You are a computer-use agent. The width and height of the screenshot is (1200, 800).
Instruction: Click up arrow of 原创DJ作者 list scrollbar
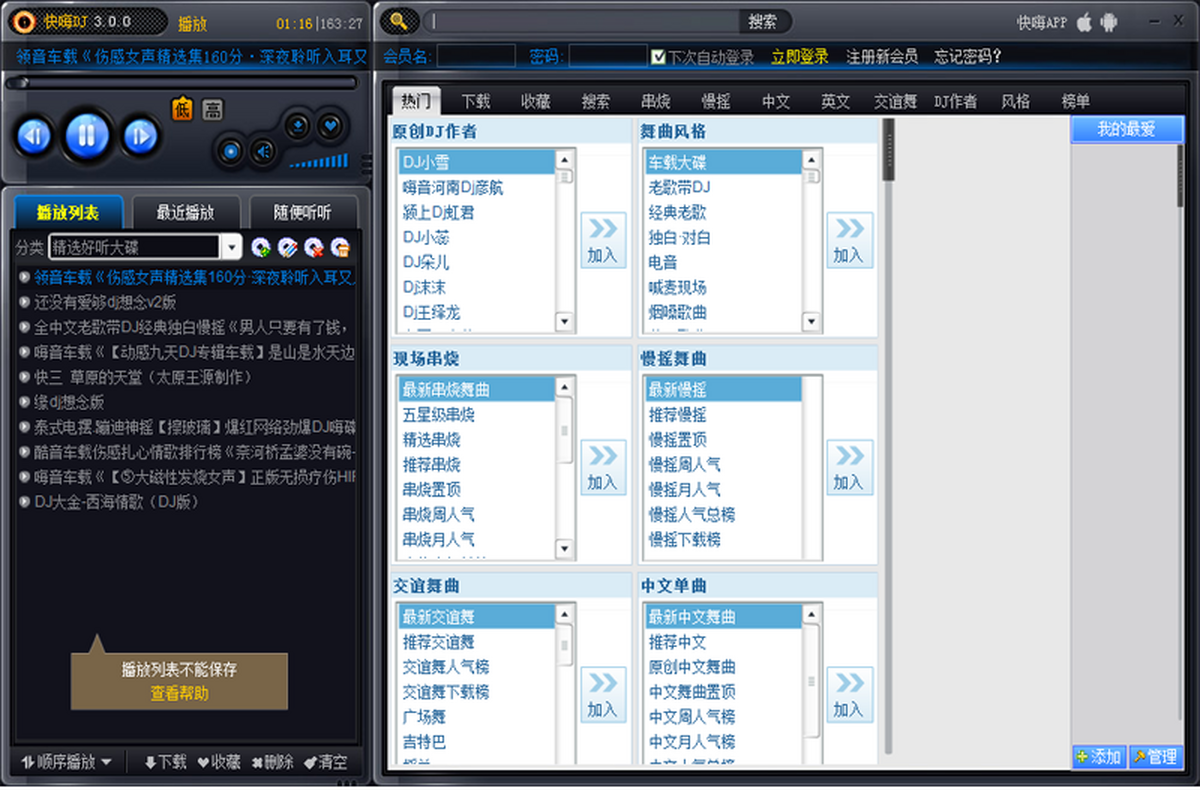click(x=565, y=159)
